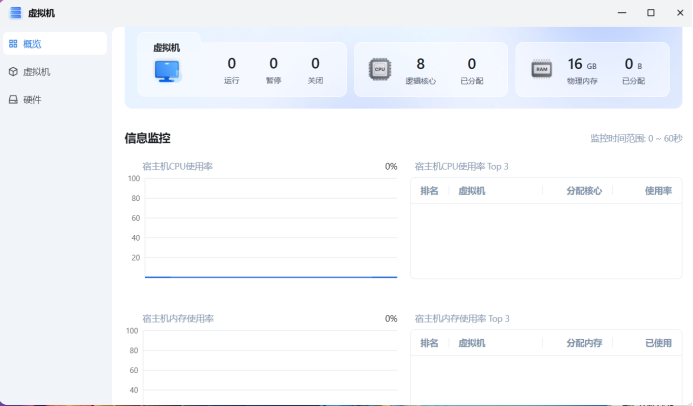Click the 硬件 drive icon in sidebar
693x406 pixels.
(13, 99)
